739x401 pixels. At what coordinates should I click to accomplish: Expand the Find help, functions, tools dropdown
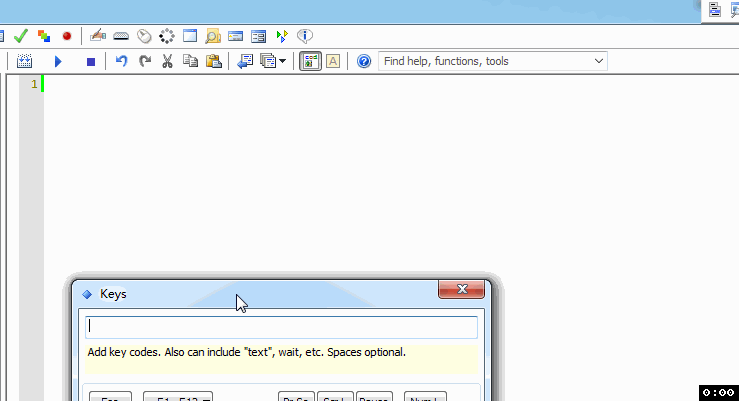pos(599,62)
